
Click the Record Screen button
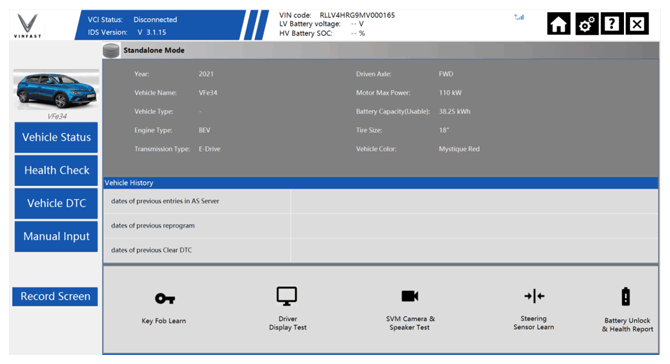(x=55, y=296)
